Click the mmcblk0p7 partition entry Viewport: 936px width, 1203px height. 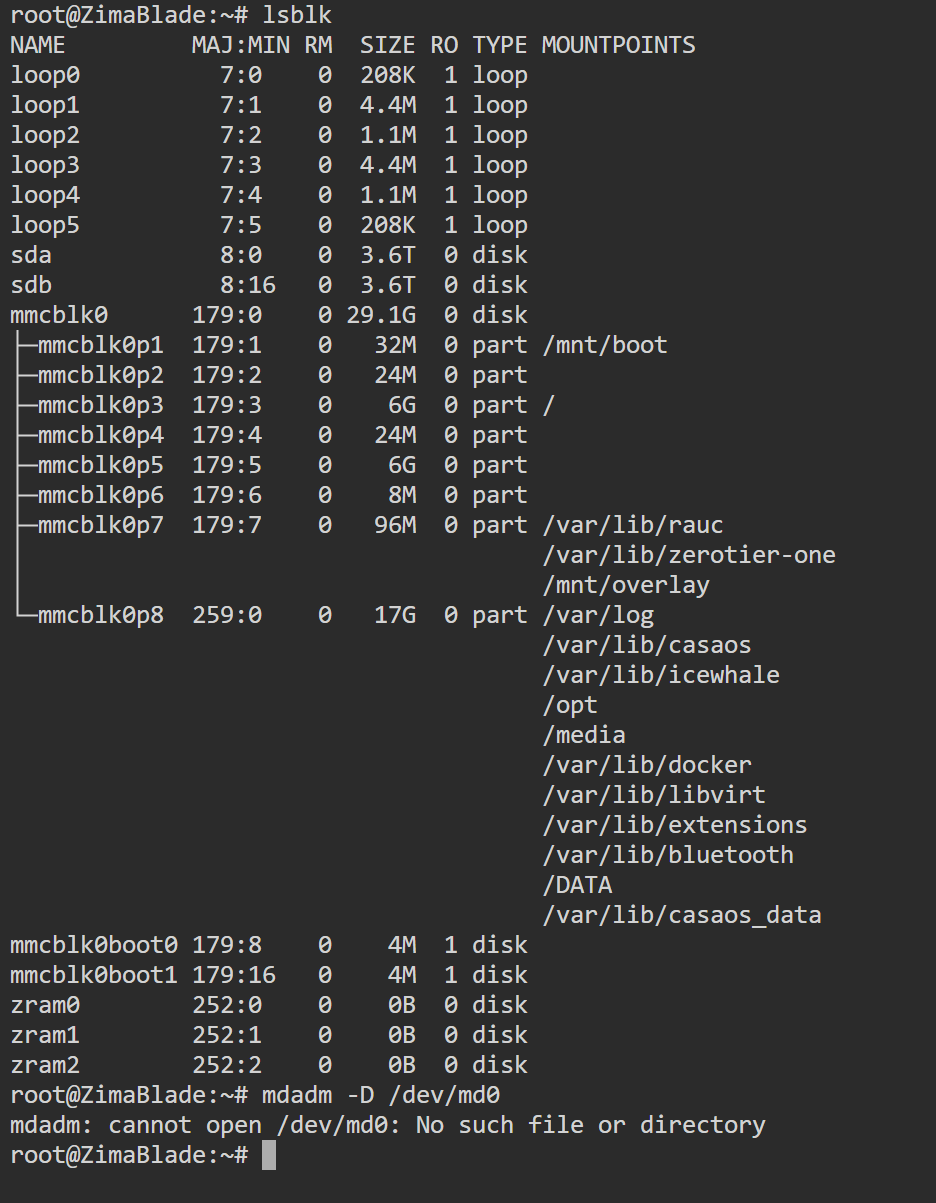100,525
